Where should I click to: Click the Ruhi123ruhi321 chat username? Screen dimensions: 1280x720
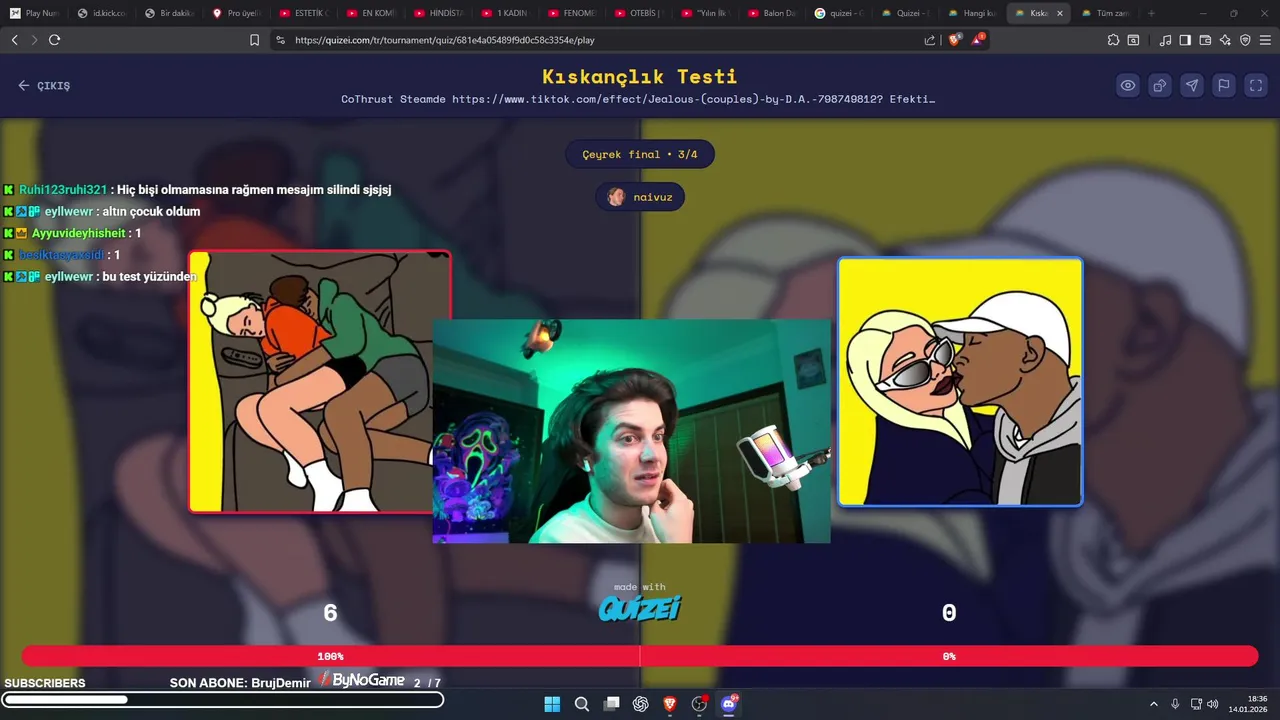(x=63, y=190)
